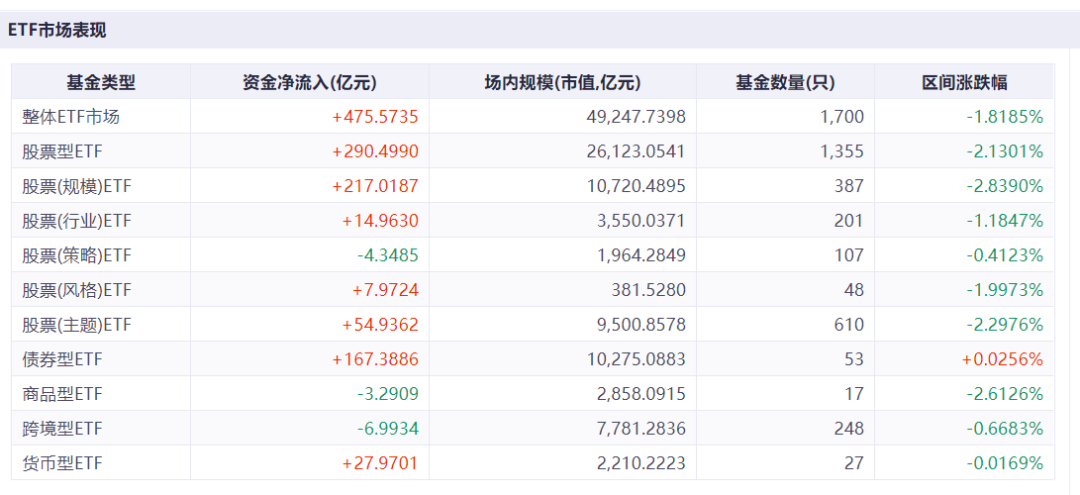Click the net outflow value -4.3485
1080x495 pixels.
coord(388,255)
